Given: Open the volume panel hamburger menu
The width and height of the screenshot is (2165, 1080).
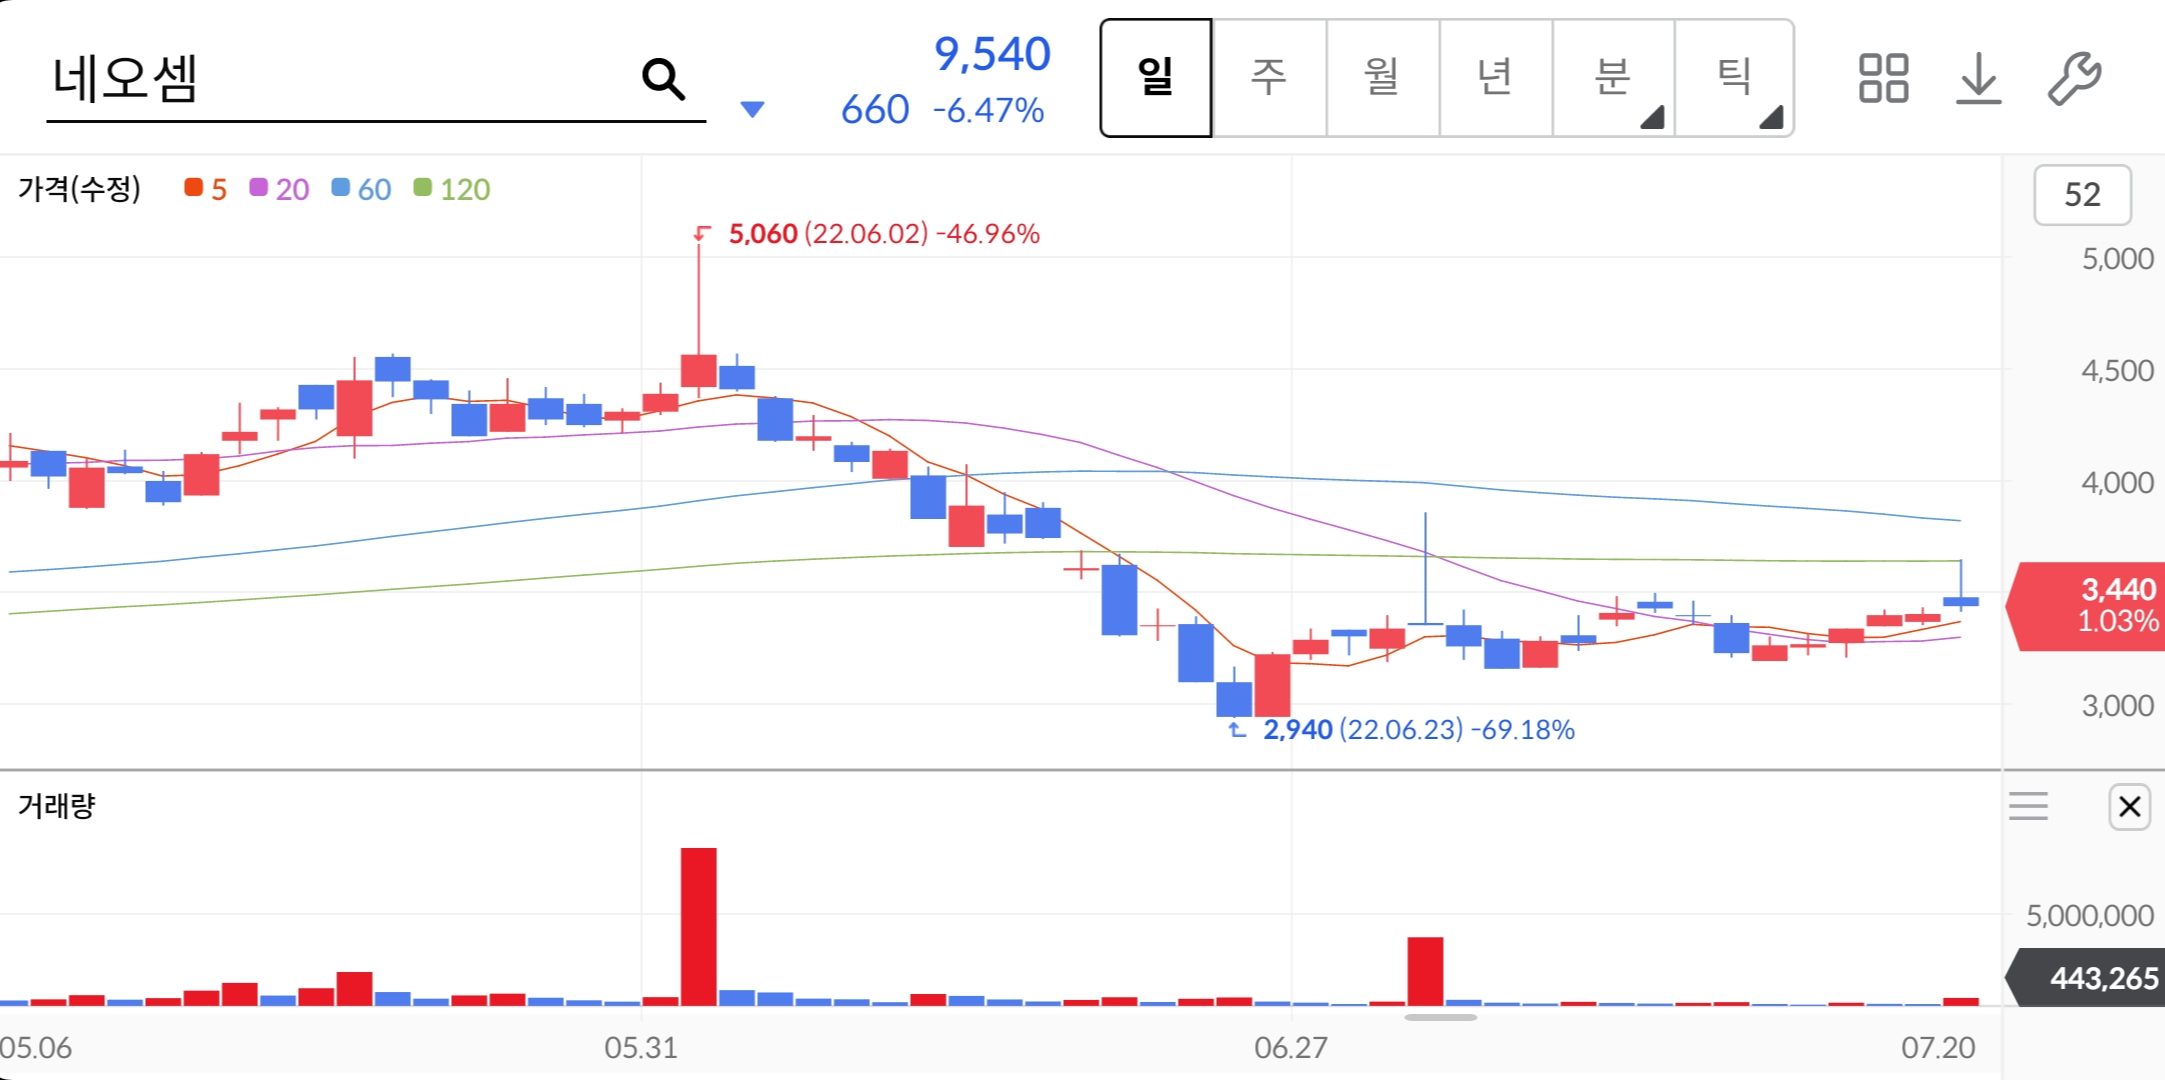Looking at the screenshot, I should point(2028,806).
